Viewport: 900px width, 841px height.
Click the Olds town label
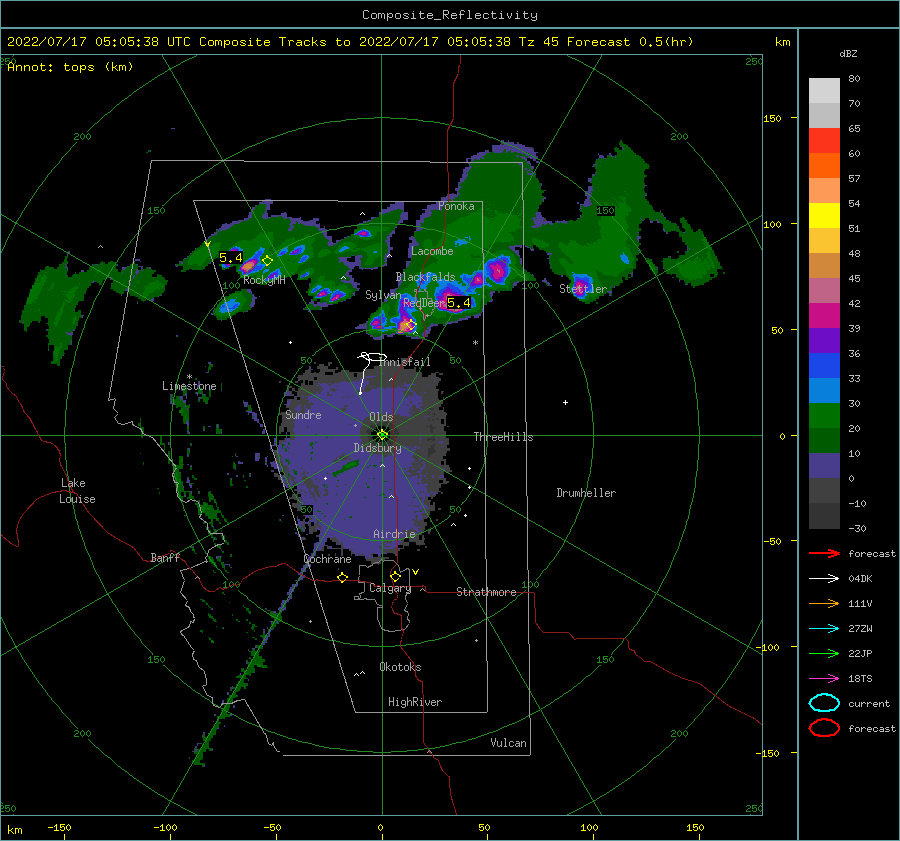[x=381, y=417]
